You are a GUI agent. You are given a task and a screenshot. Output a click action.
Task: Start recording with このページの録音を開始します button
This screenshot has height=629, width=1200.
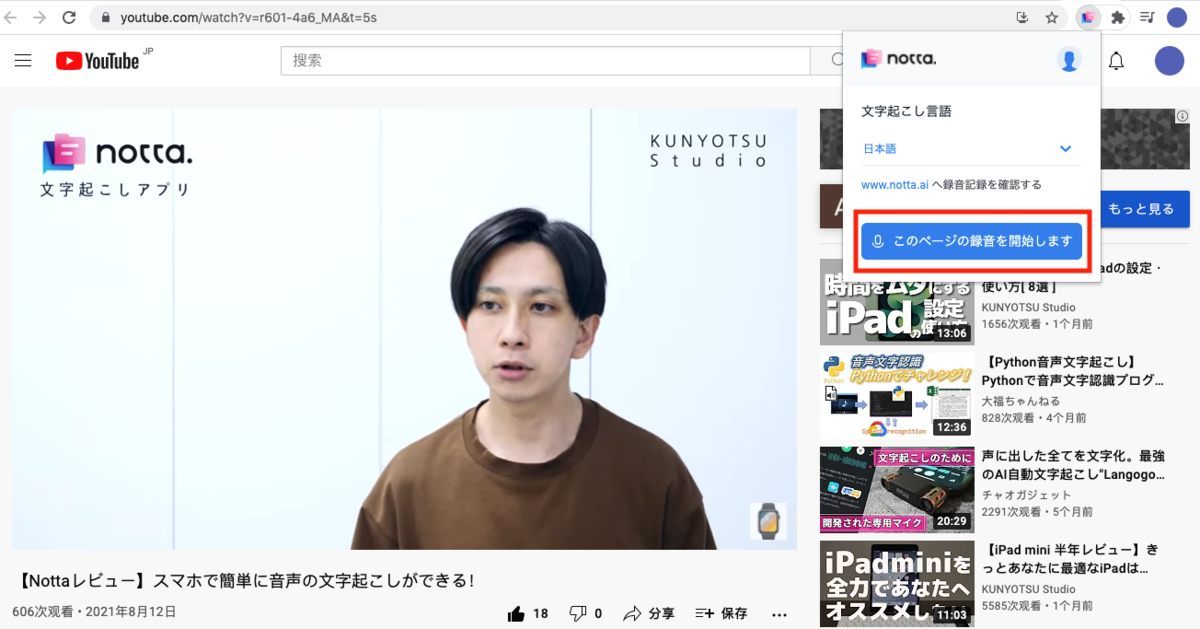pos(971,241)
